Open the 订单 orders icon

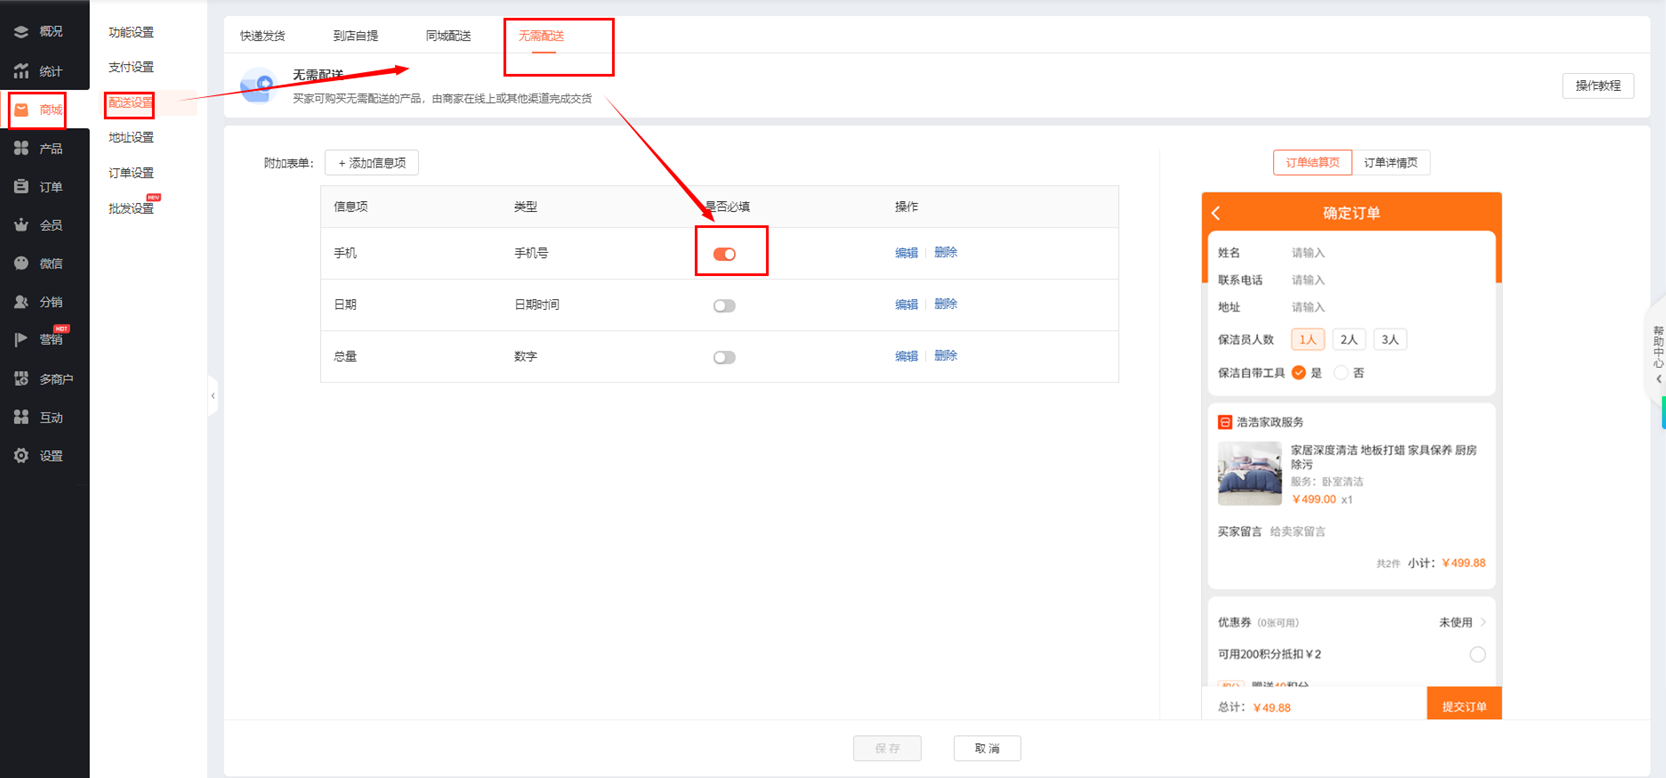pos(21,187)
